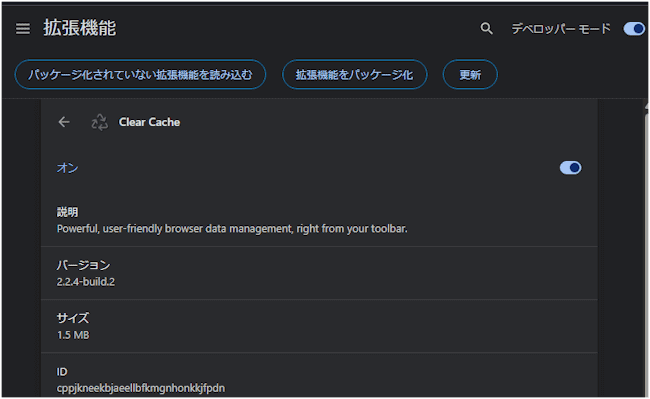
Task: Click the size value 1.5 MB
Action: point(73,335)
